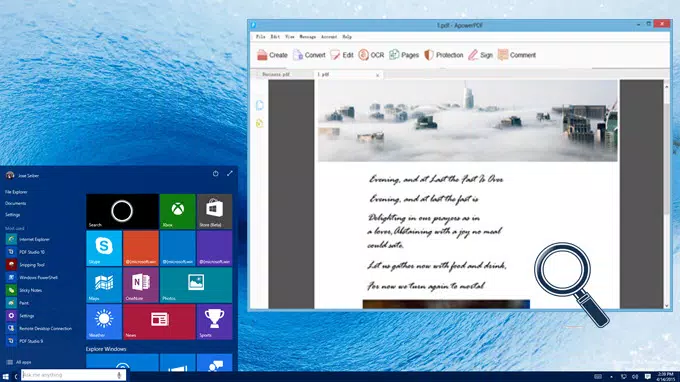This screenshot has width=680, height=382.
Task: Click the microphone icon in search box
Action: point(119,375)
